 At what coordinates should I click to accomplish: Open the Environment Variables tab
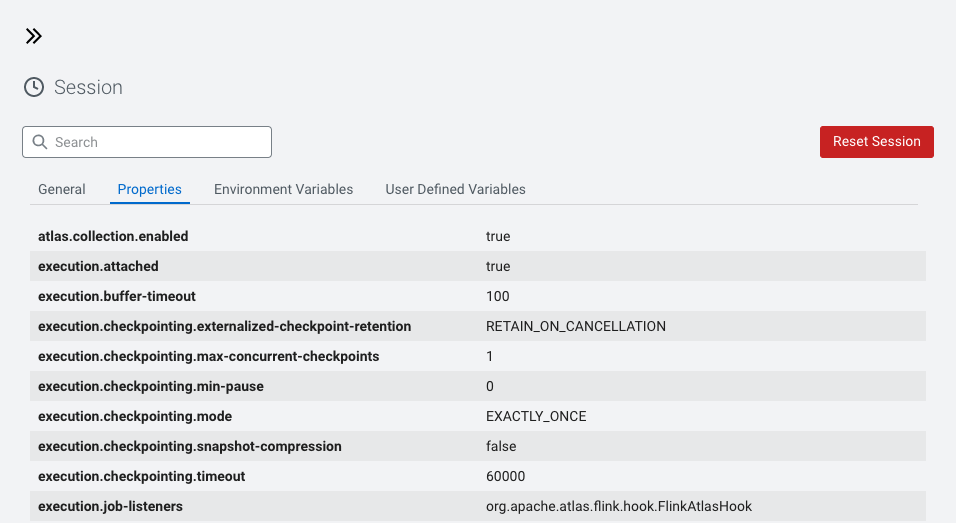[x=283, y=189]
